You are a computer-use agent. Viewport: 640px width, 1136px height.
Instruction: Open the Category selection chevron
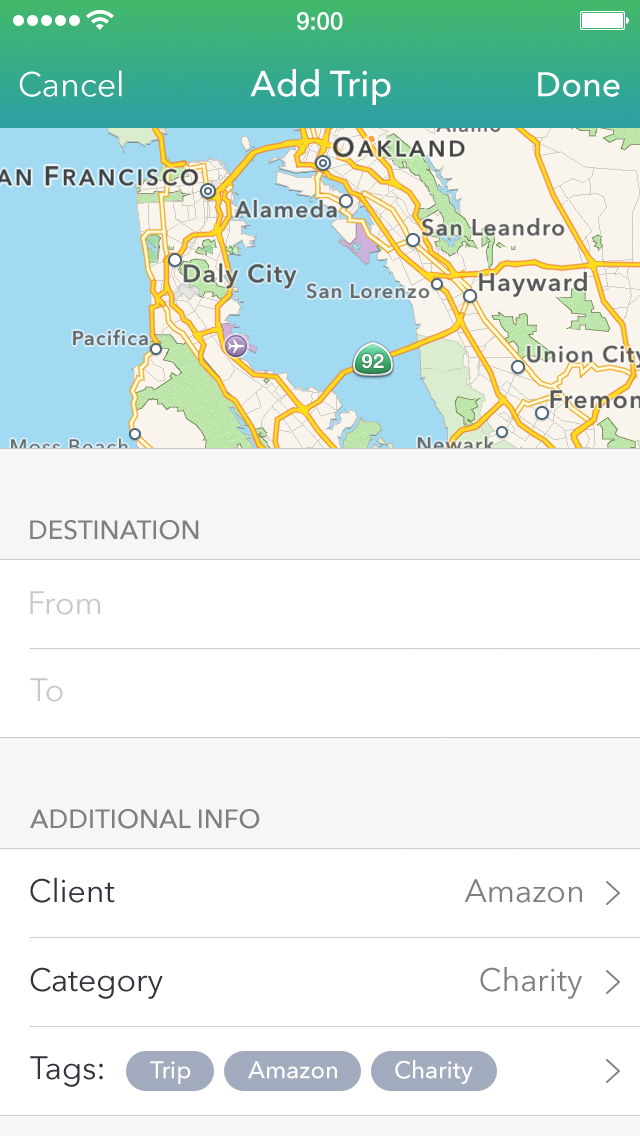tap(613, 982)
